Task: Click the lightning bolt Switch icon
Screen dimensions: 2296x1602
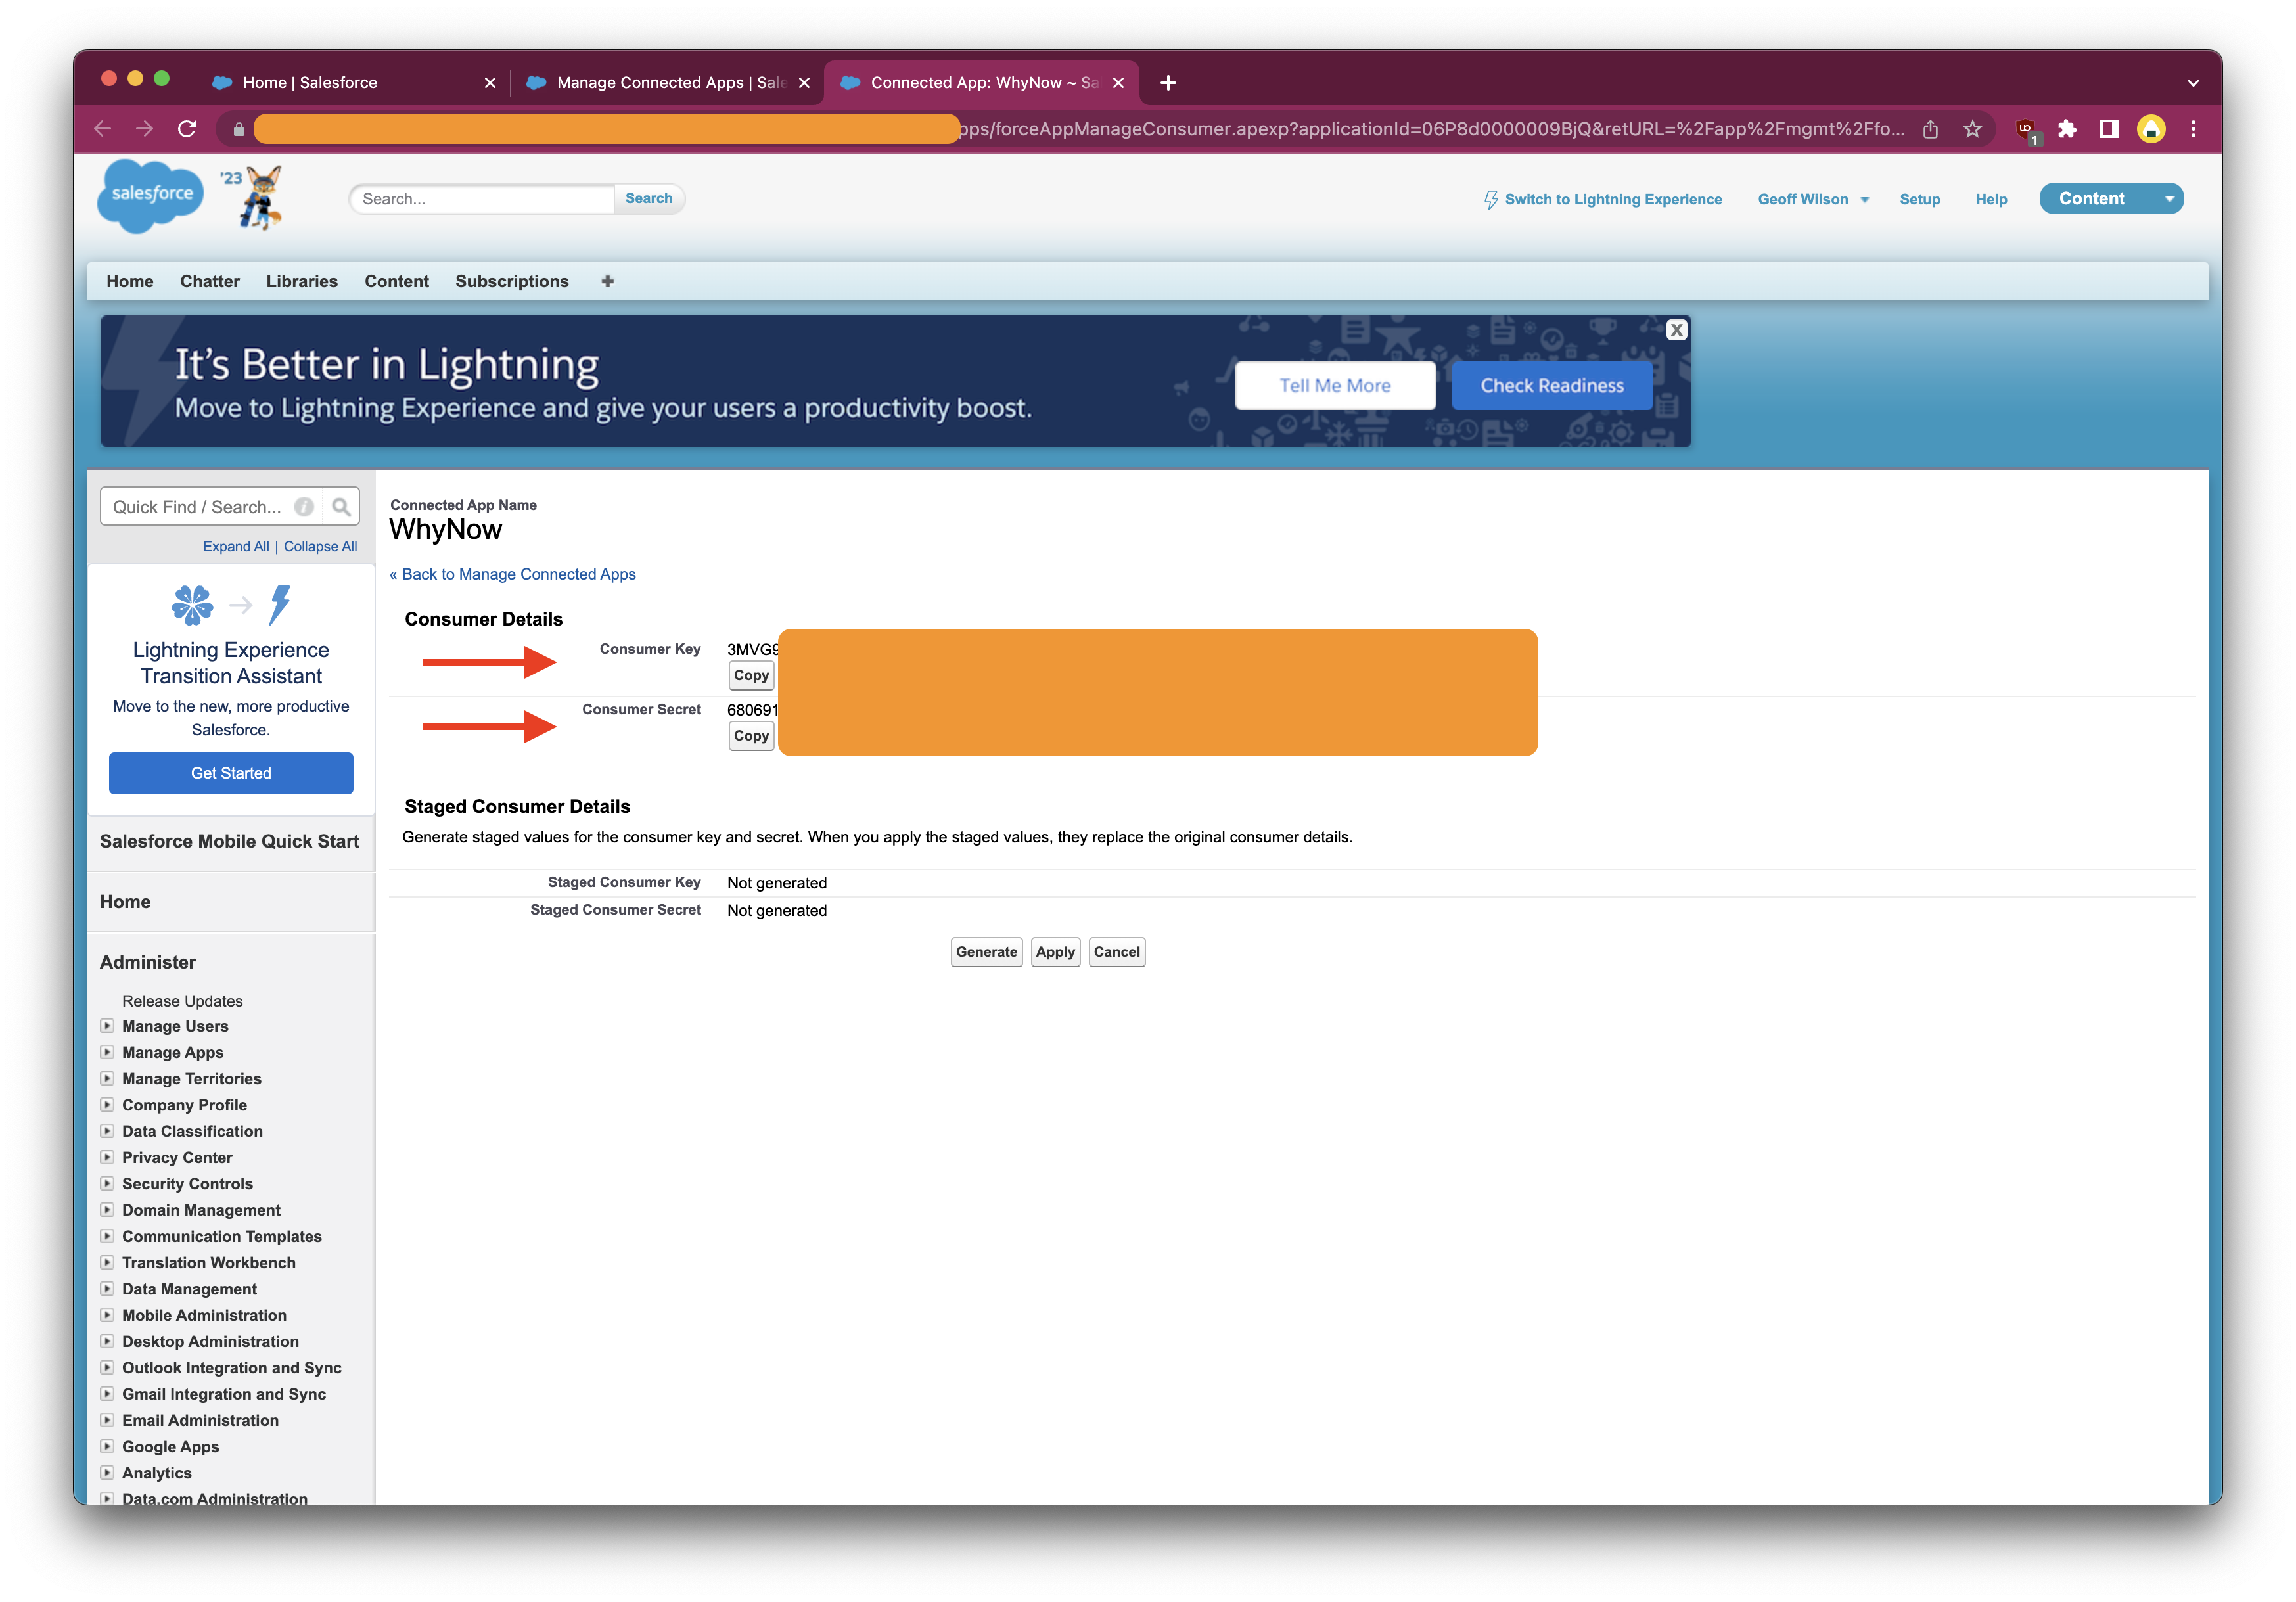Action: (x=1491, y=199)
